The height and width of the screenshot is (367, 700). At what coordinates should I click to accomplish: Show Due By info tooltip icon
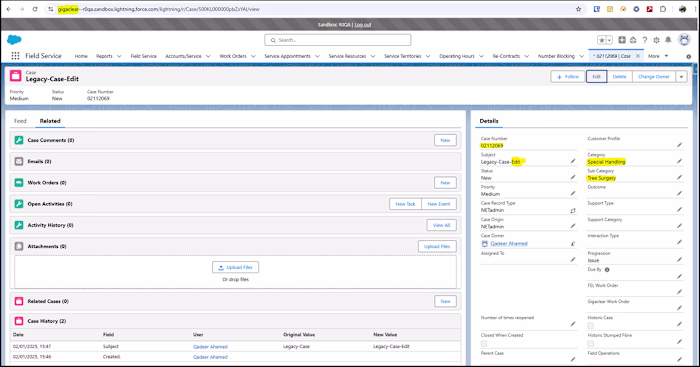tap(607, 270)
